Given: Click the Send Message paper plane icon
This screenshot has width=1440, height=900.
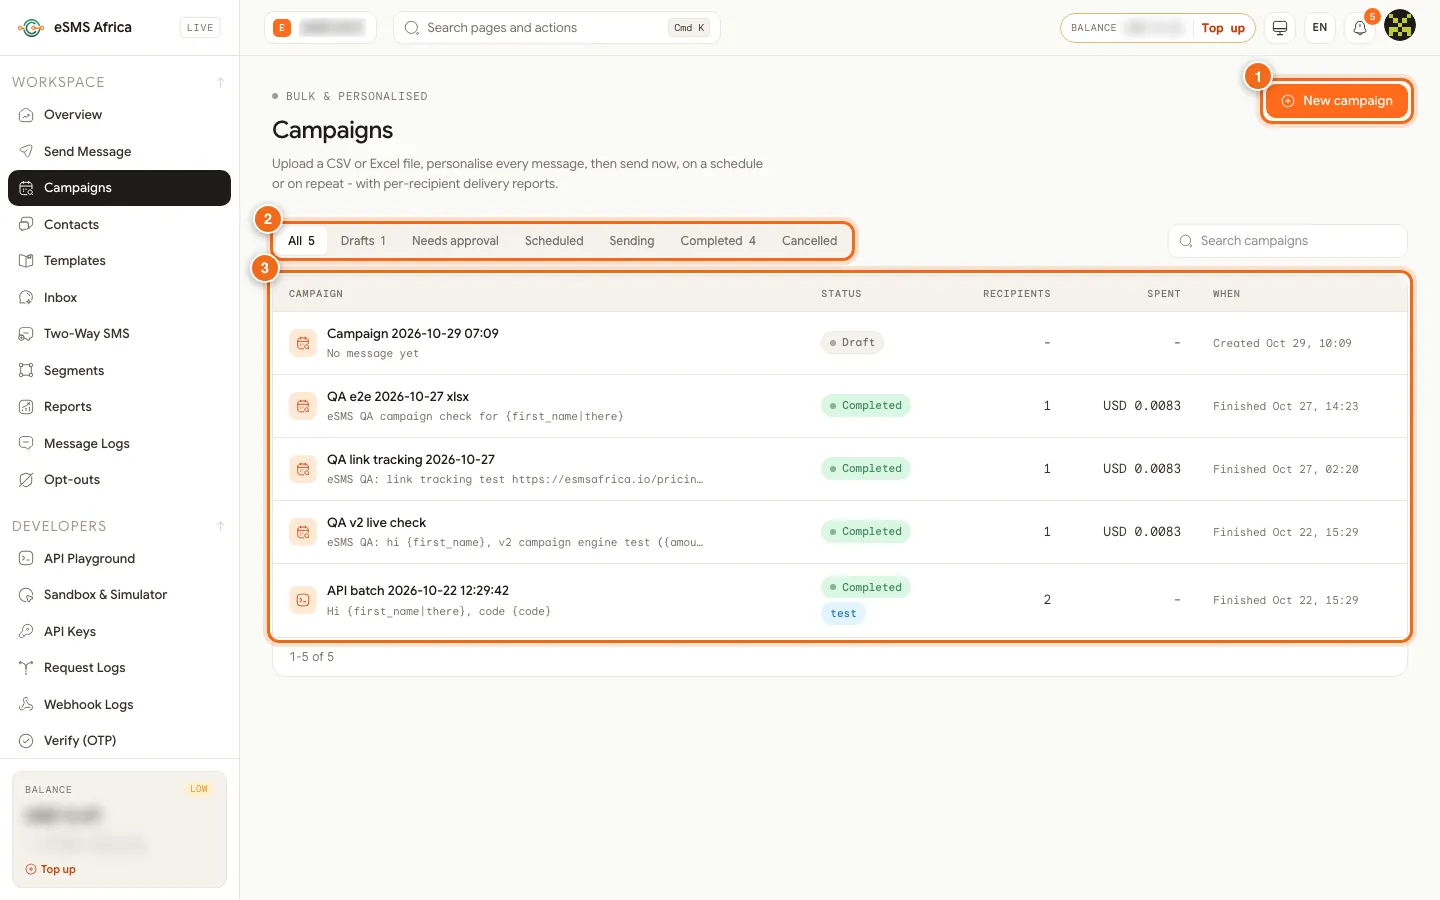Looking at the screenshot, I should (x=26, y=151).
